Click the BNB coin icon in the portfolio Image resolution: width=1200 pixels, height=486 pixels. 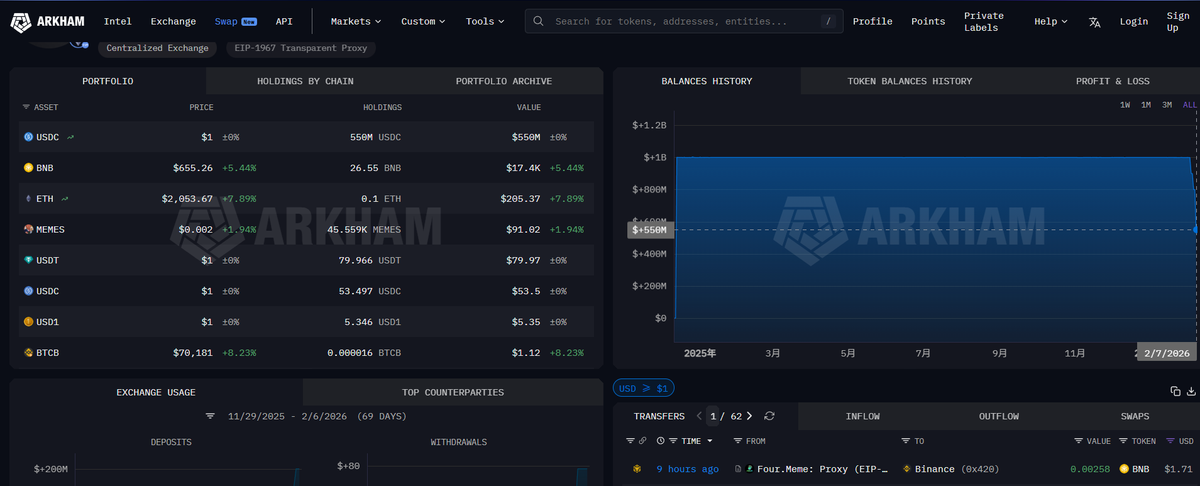coord(28,168)
